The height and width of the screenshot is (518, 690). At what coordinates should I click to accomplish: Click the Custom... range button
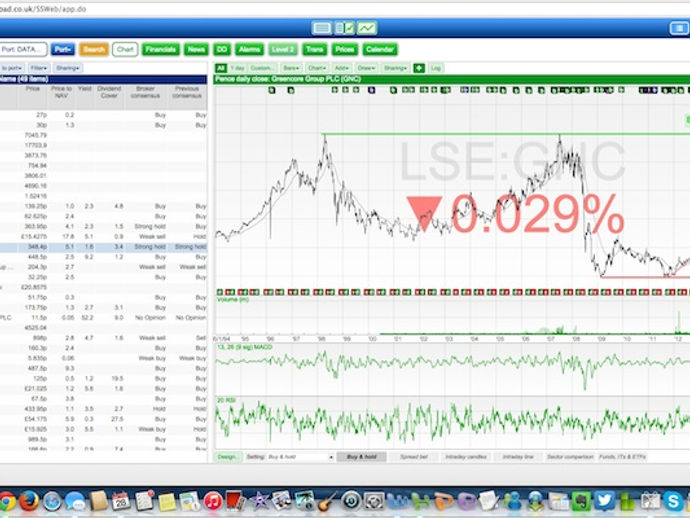click(262, 68)
